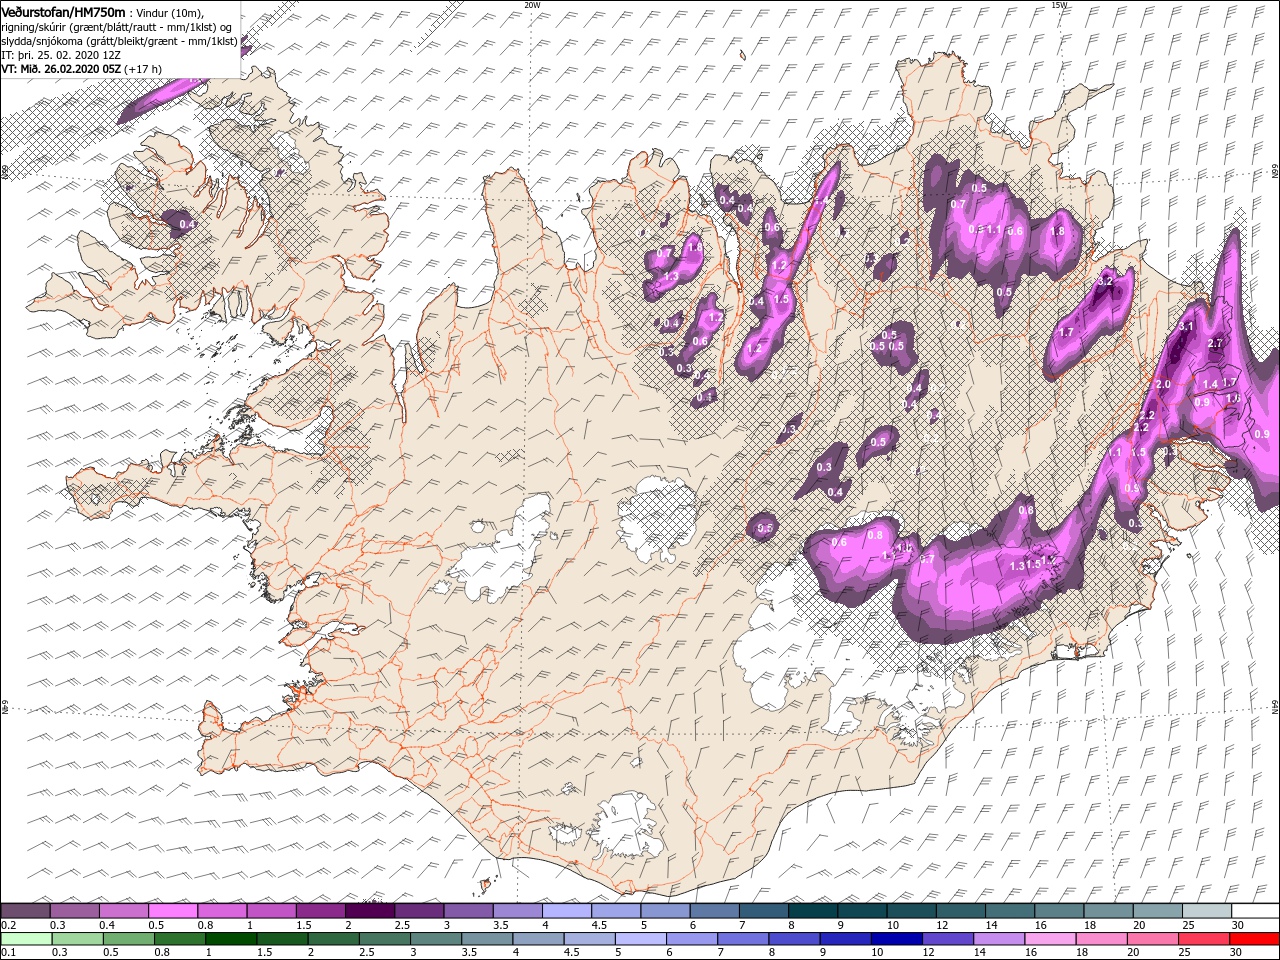
Task: Click the '0.2' label on the upper legend scale
Action: tap(8, 925)
